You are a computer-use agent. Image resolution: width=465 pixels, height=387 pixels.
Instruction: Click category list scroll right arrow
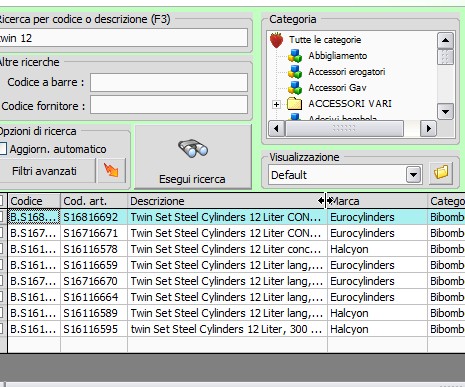(428, 128)
